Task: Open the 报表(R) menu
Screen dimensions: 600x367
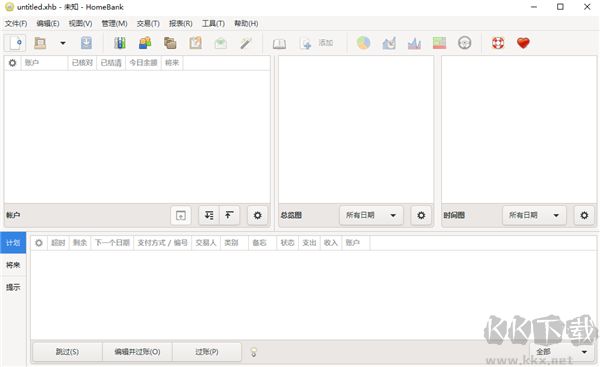Action: coord(181,23)
